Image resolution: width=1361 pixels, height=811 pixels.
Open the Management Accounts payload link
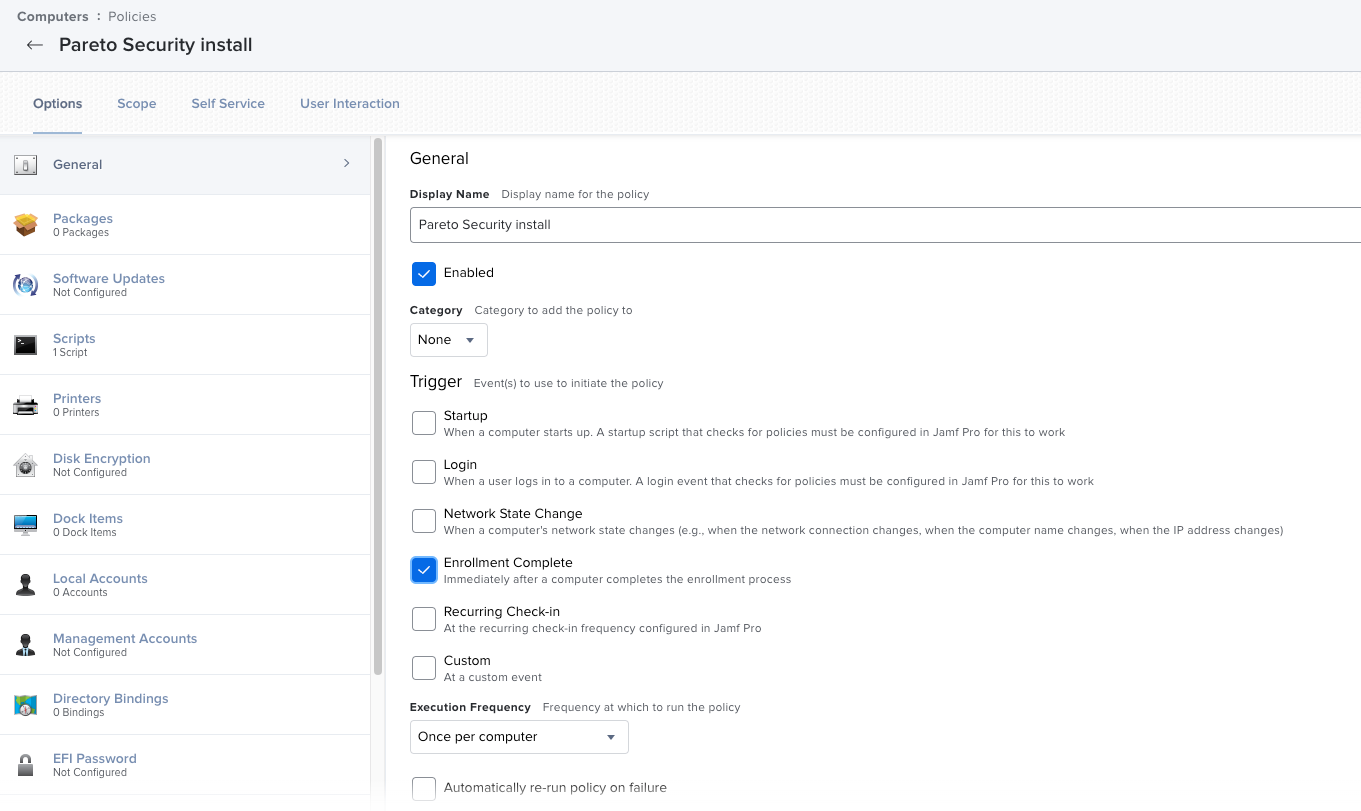(125, 638)
